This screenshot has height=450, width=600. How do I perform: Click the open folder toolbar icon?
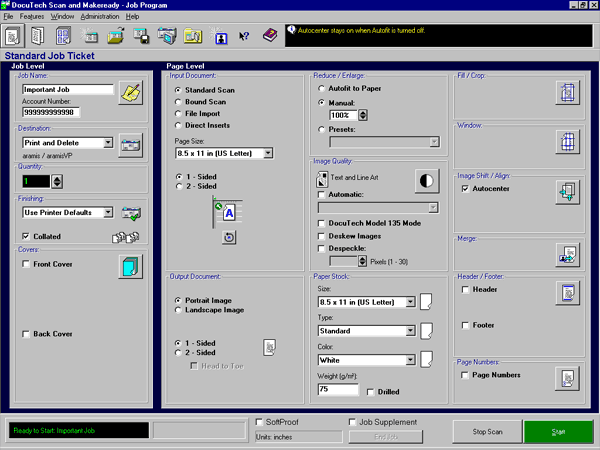pos(116,36)
